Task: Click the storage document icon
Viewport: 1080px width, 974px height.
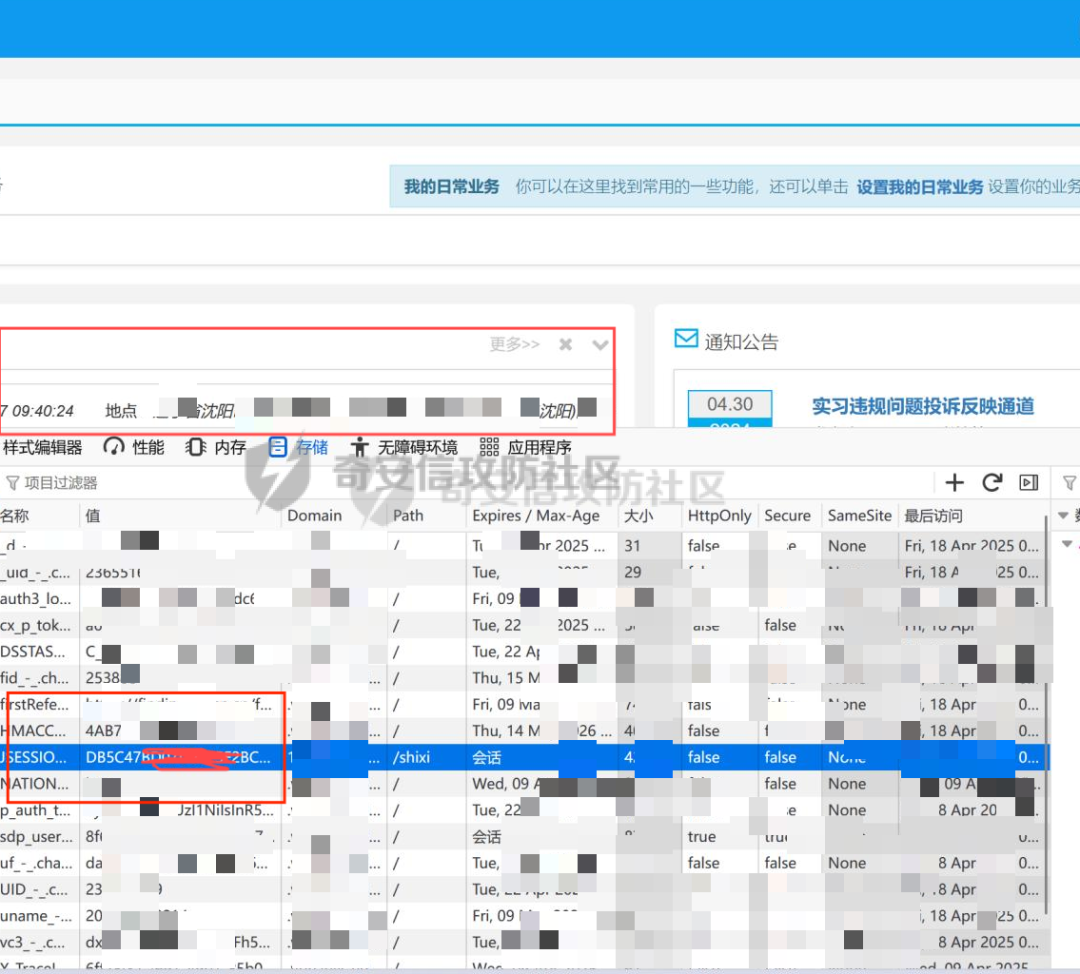Action: point(278,447)
